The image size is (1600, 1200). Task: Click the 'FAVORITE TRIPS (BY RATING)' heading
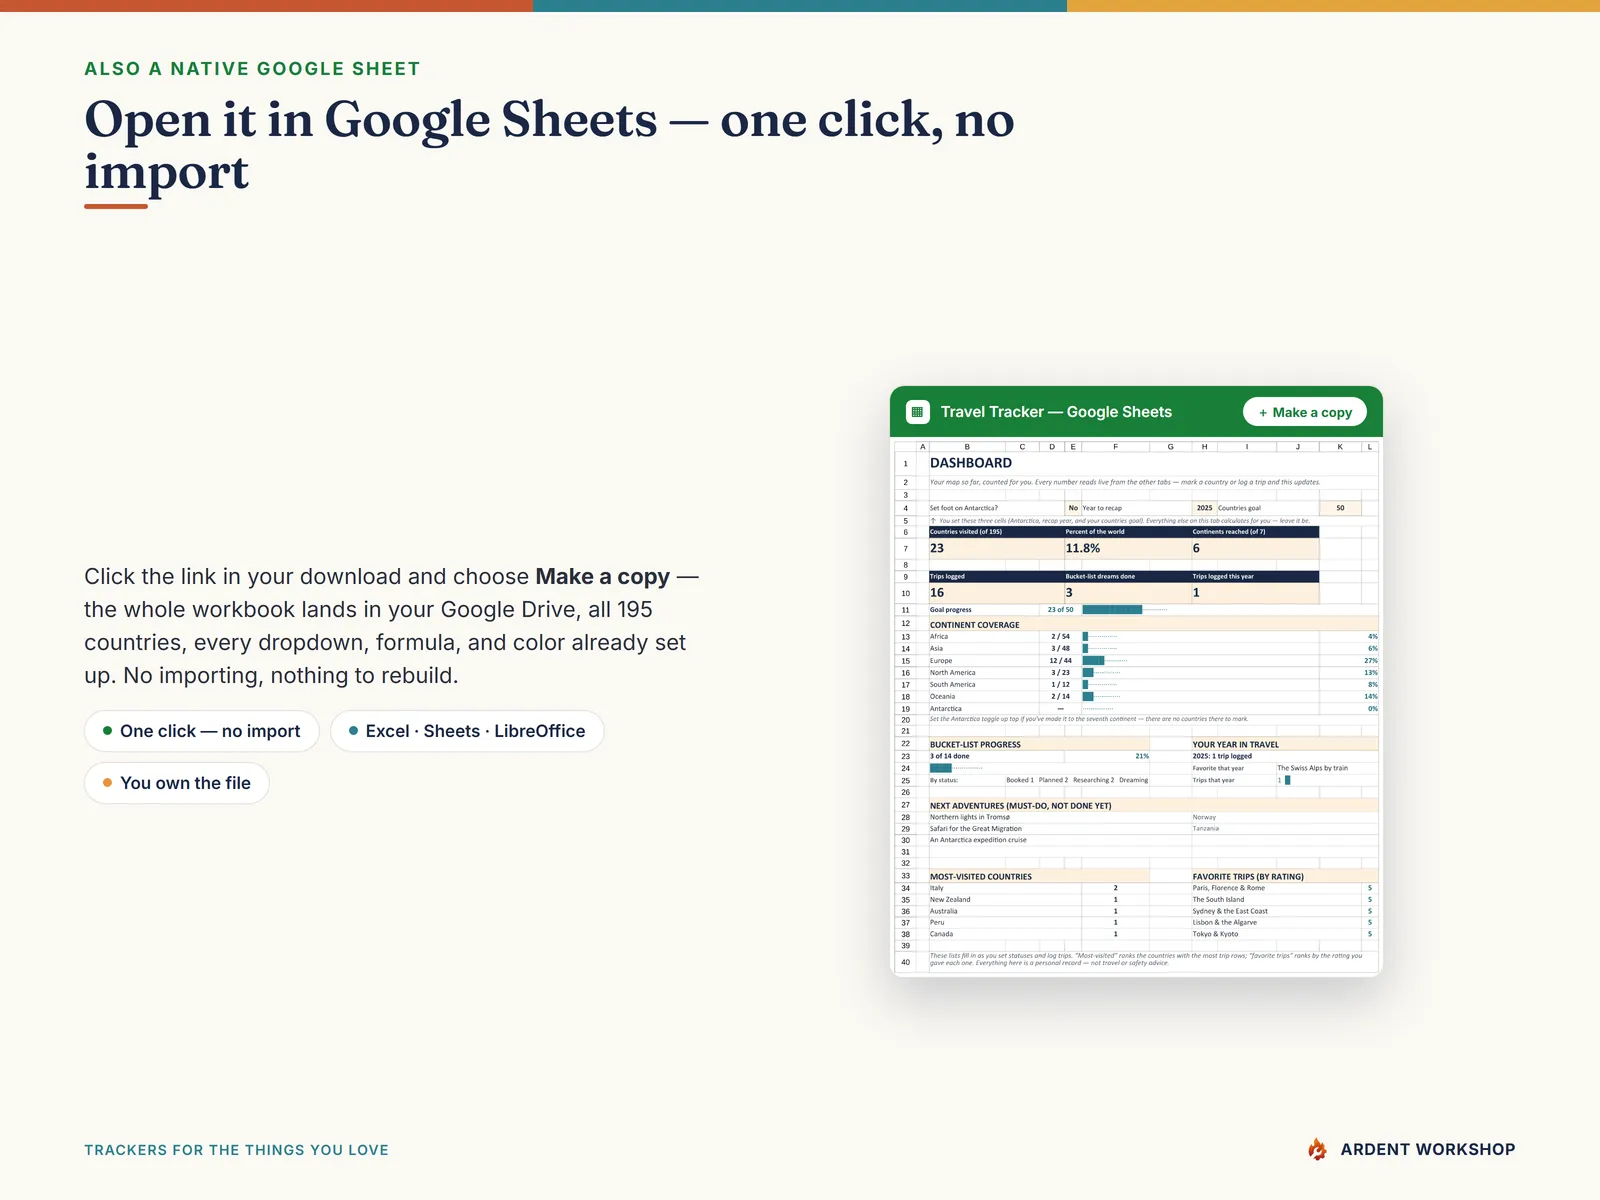click(1248, 877)
